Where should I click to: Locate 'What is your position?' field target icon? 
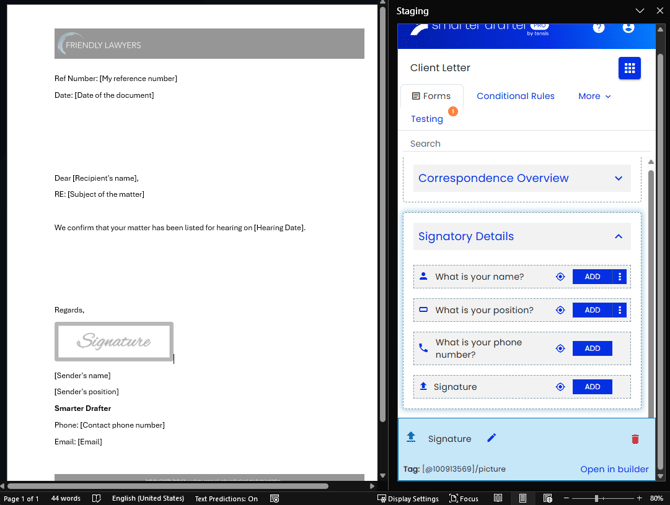(x=560, y=310)
